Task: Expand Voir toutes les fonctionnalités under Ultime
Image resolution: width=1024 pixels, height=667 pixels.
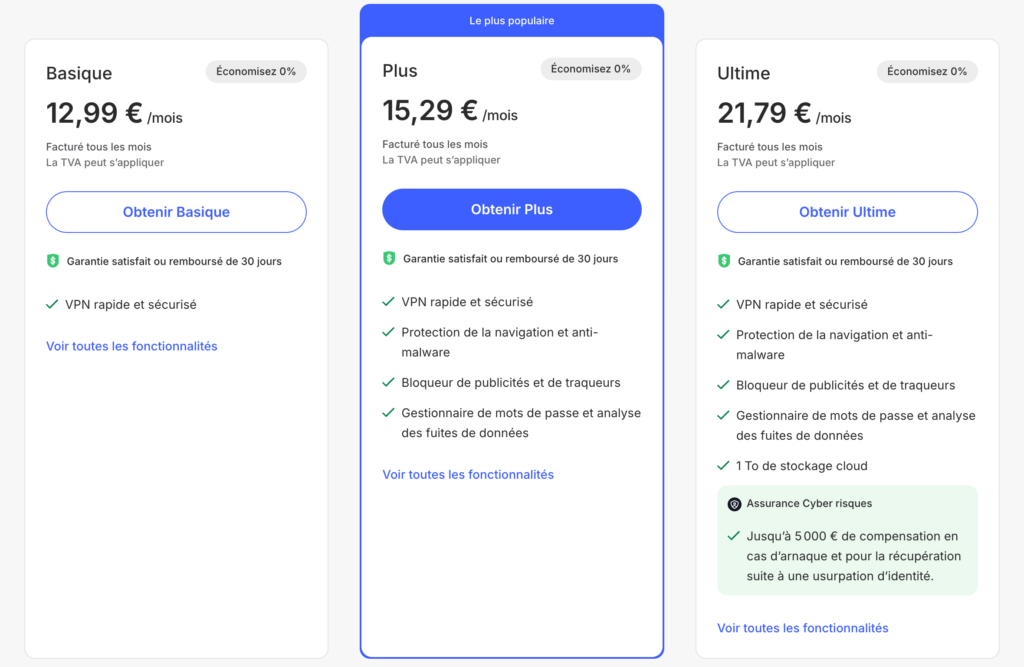Action: 802,627
